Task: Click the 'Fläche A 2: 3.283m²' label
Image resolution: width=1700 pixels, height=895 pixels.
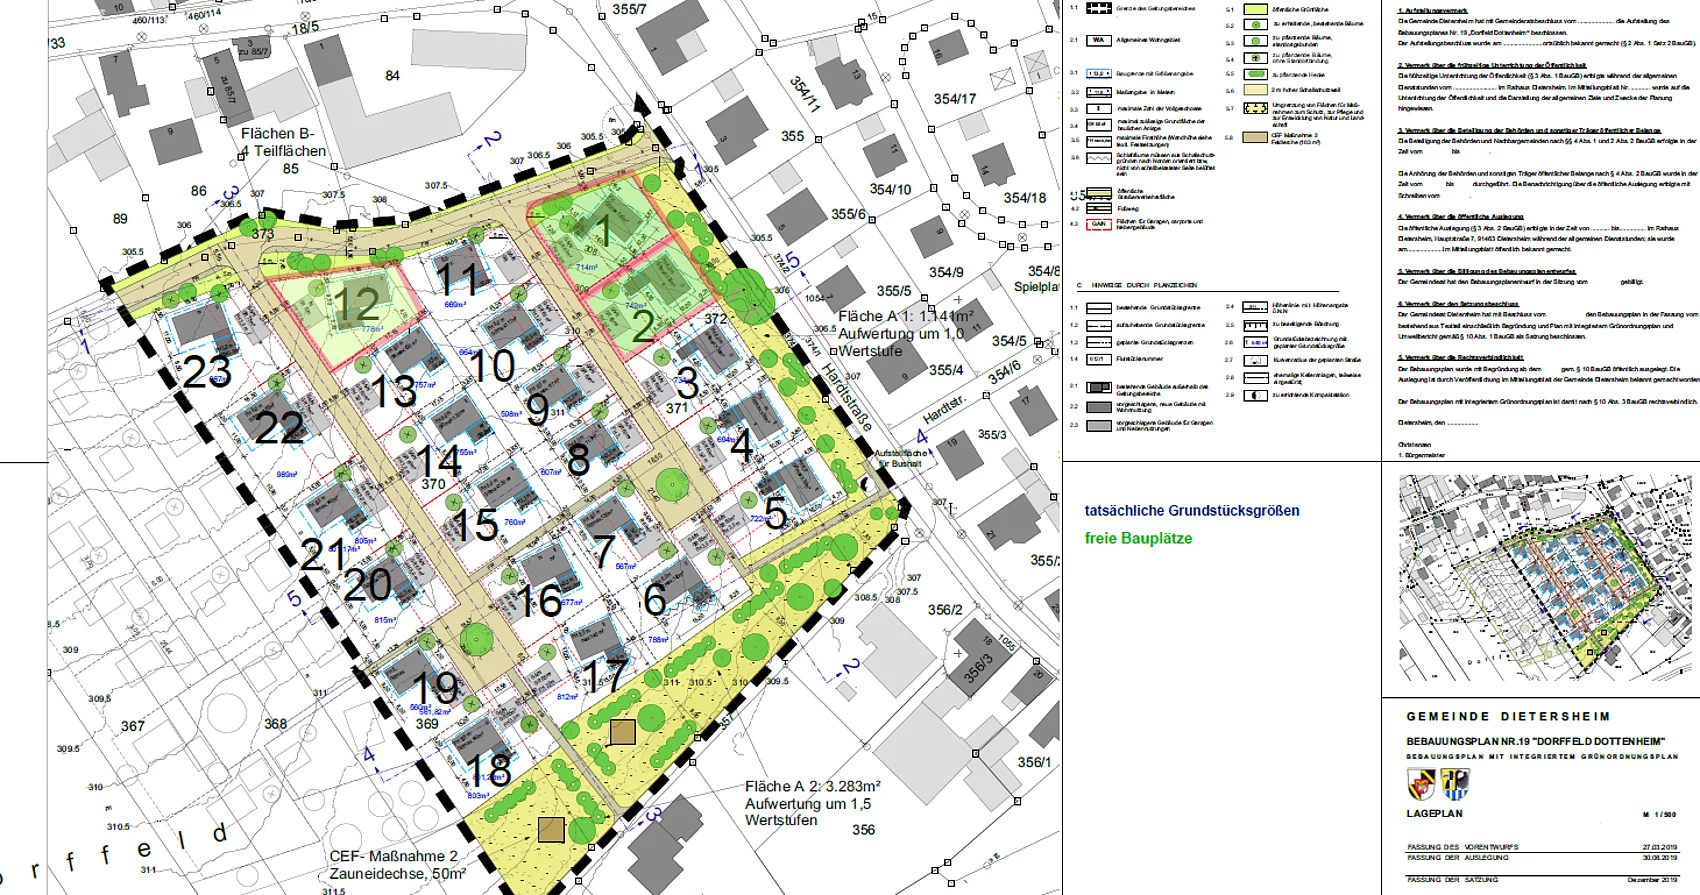Action: 812,786
